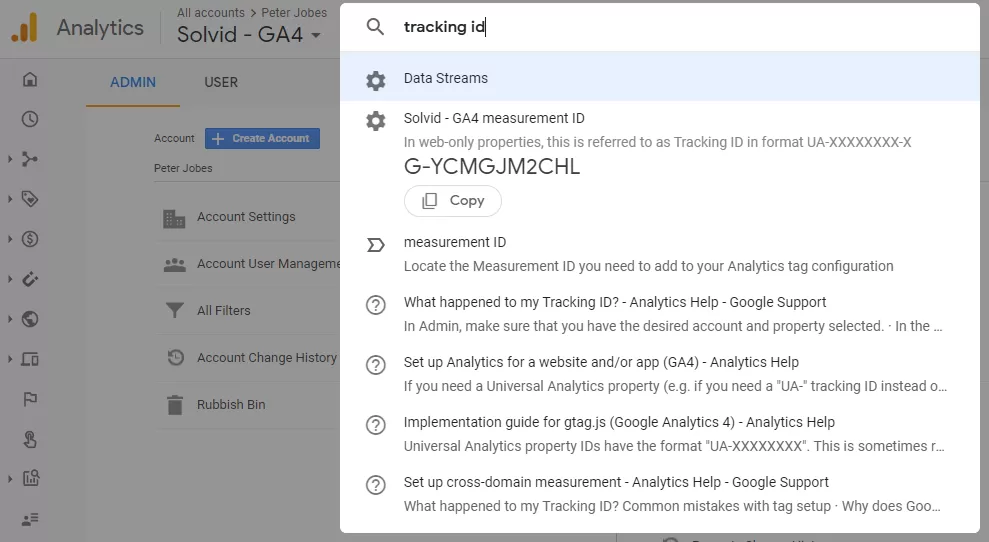Click help icon beside Set up Analytics for a website
The image size is (989, 542).
tap(375, 365)
